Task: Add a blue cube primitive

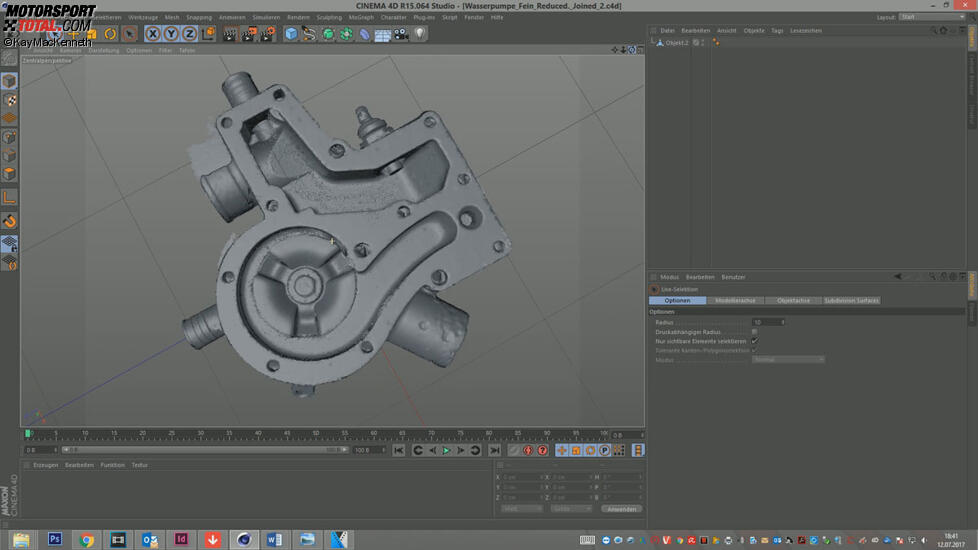Action: click(x=291, y=34)
